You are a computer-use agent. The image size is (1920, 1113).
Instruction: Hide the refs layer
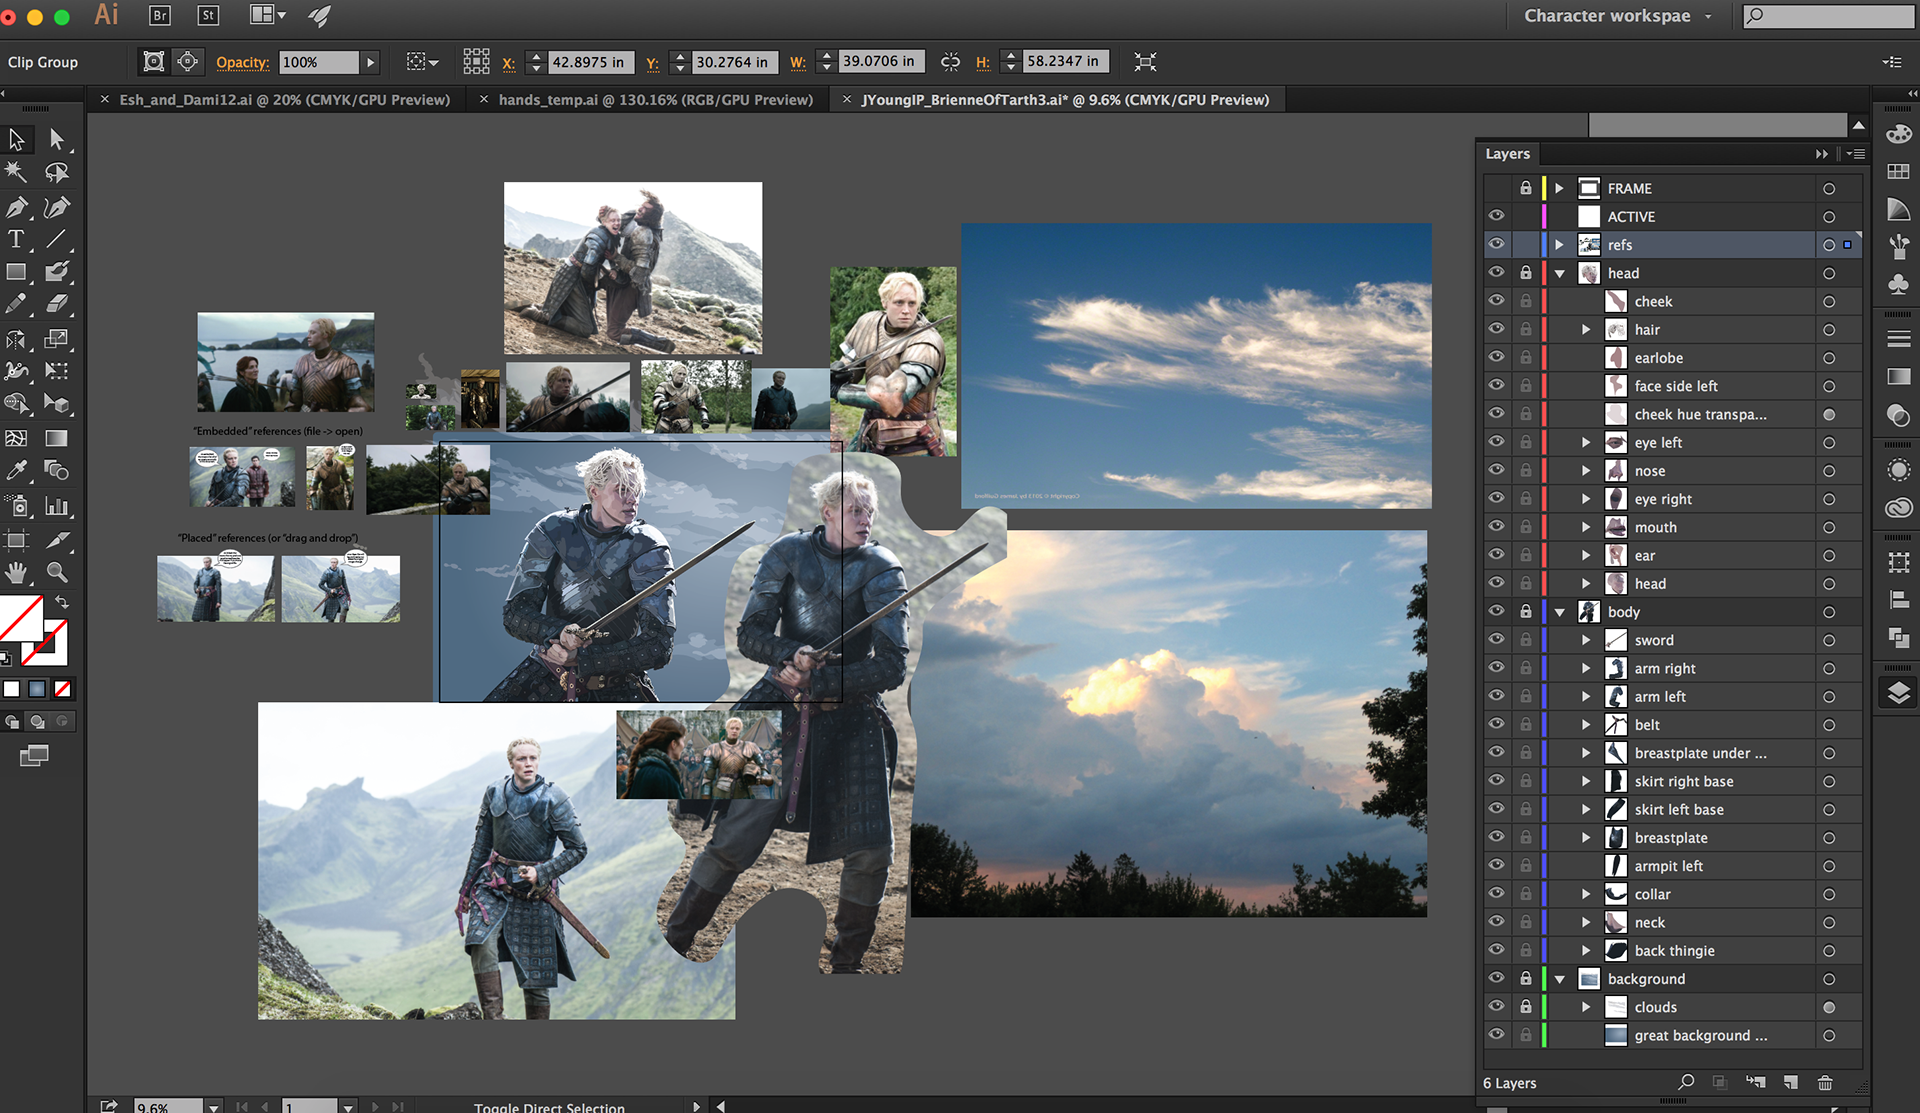click(1496, 244)
